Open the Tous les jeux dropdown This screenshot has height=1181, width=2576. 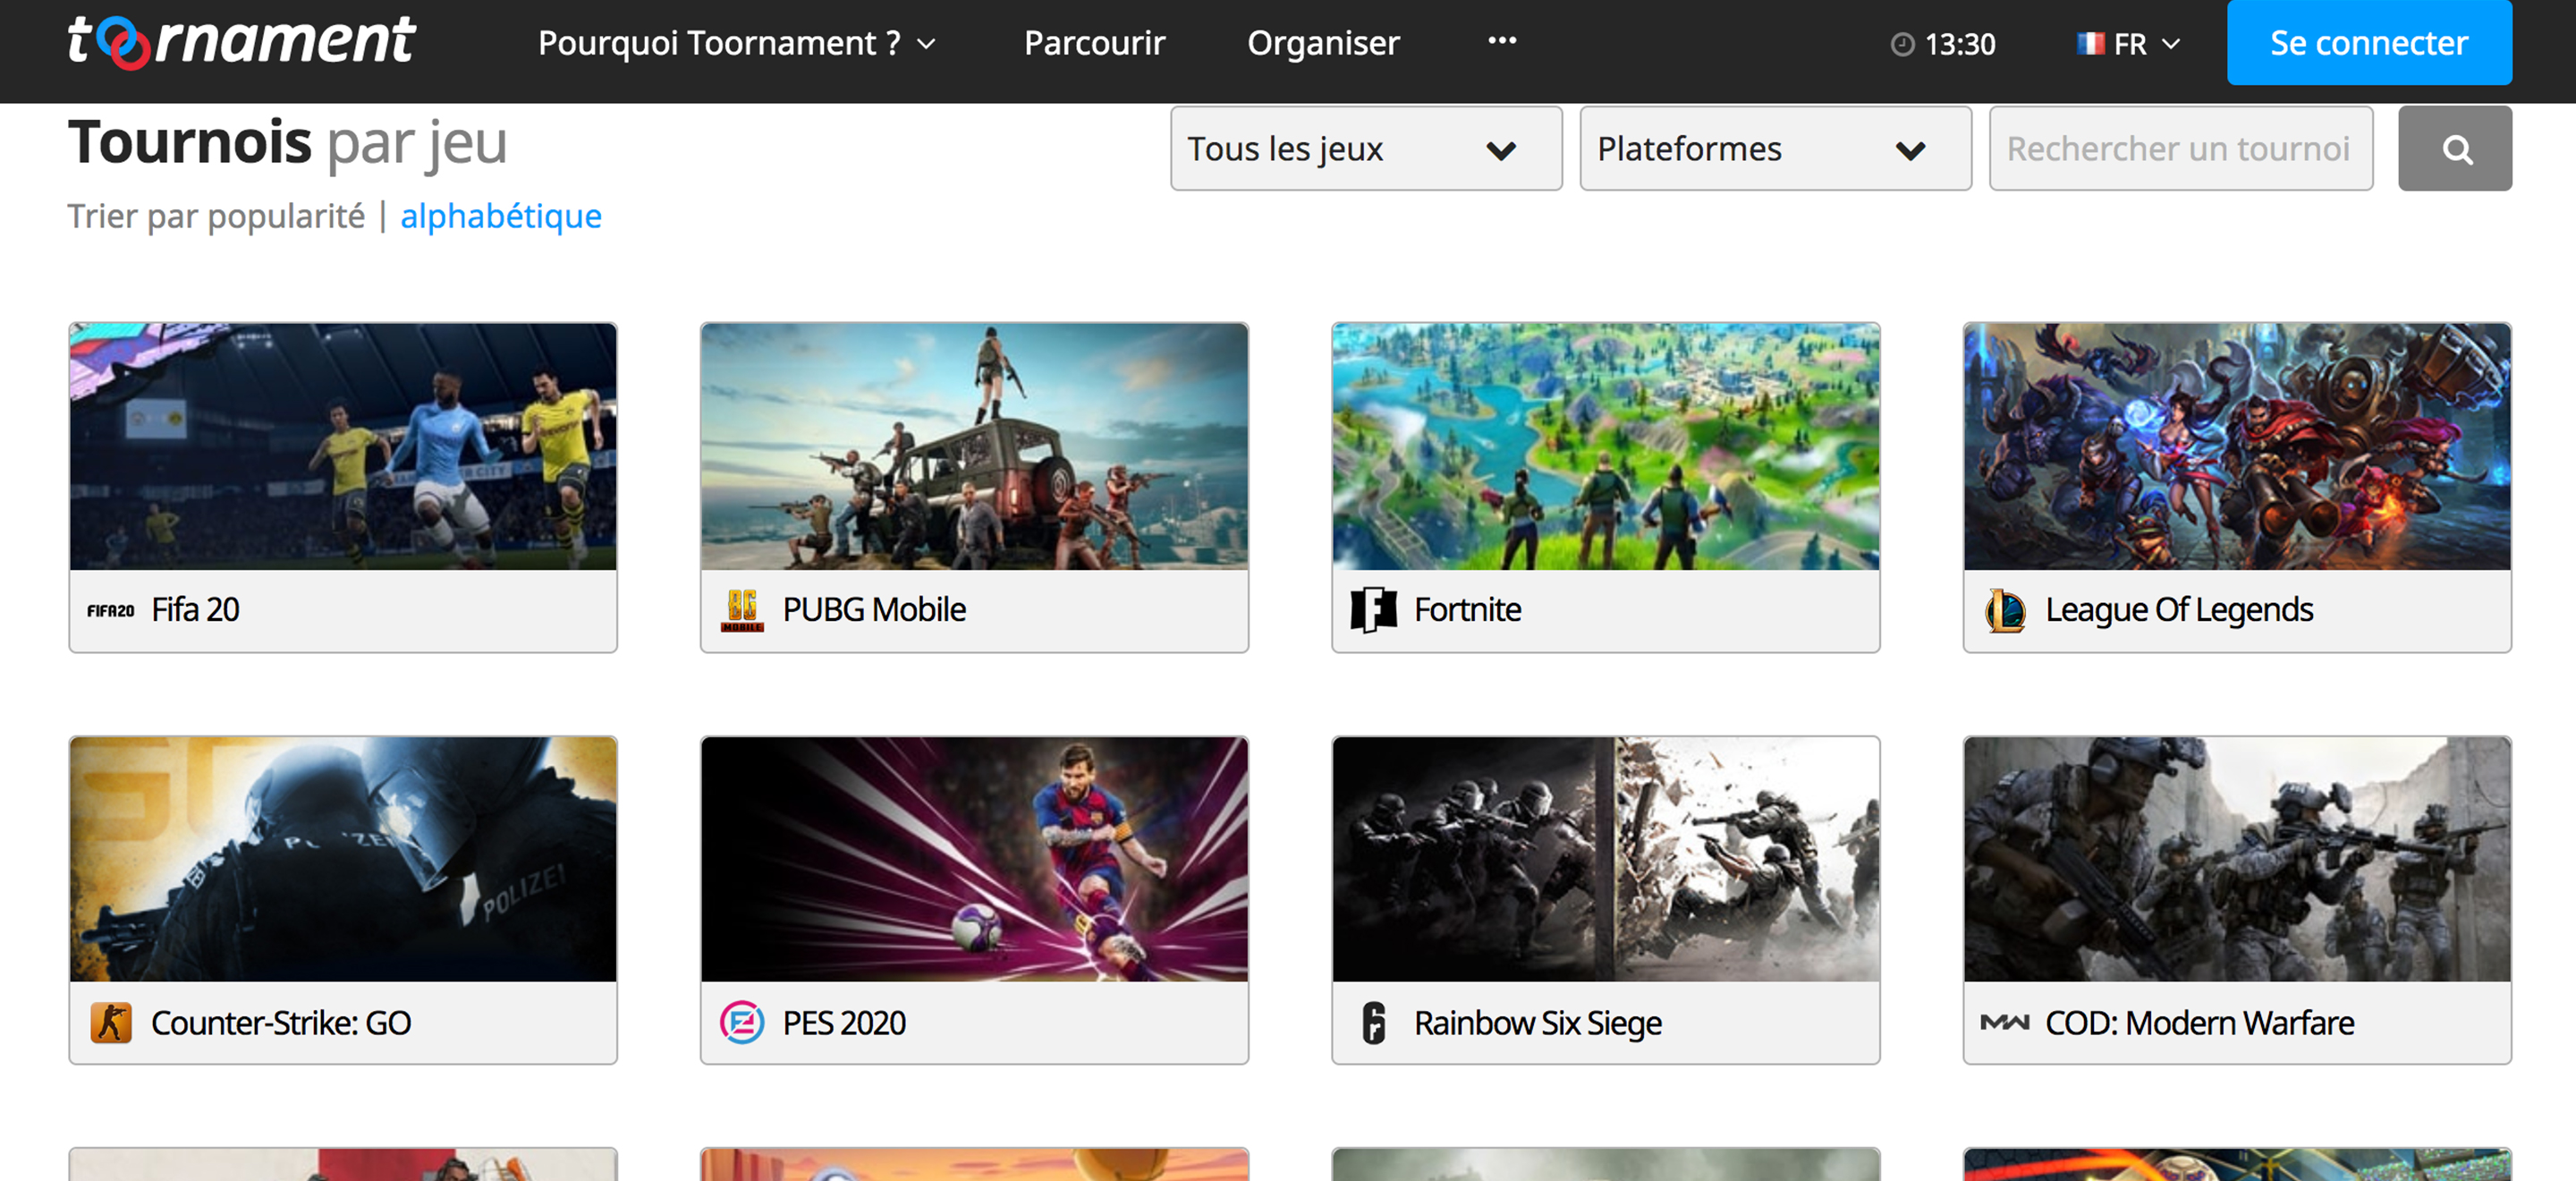click(1366, 149)
